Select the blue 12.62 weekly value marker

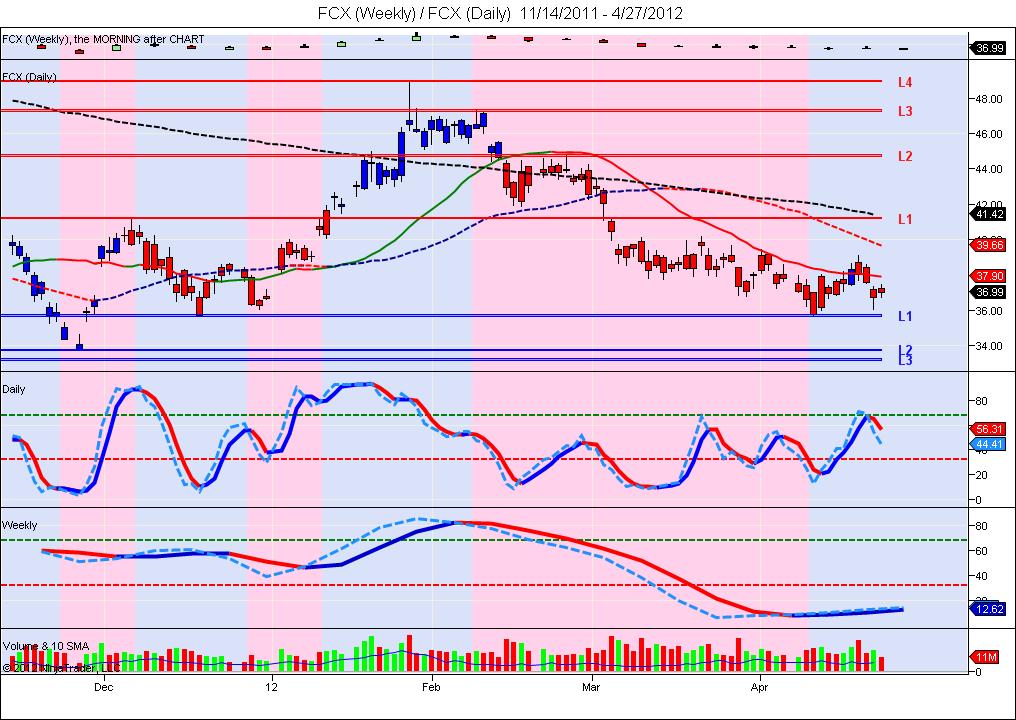988,609
